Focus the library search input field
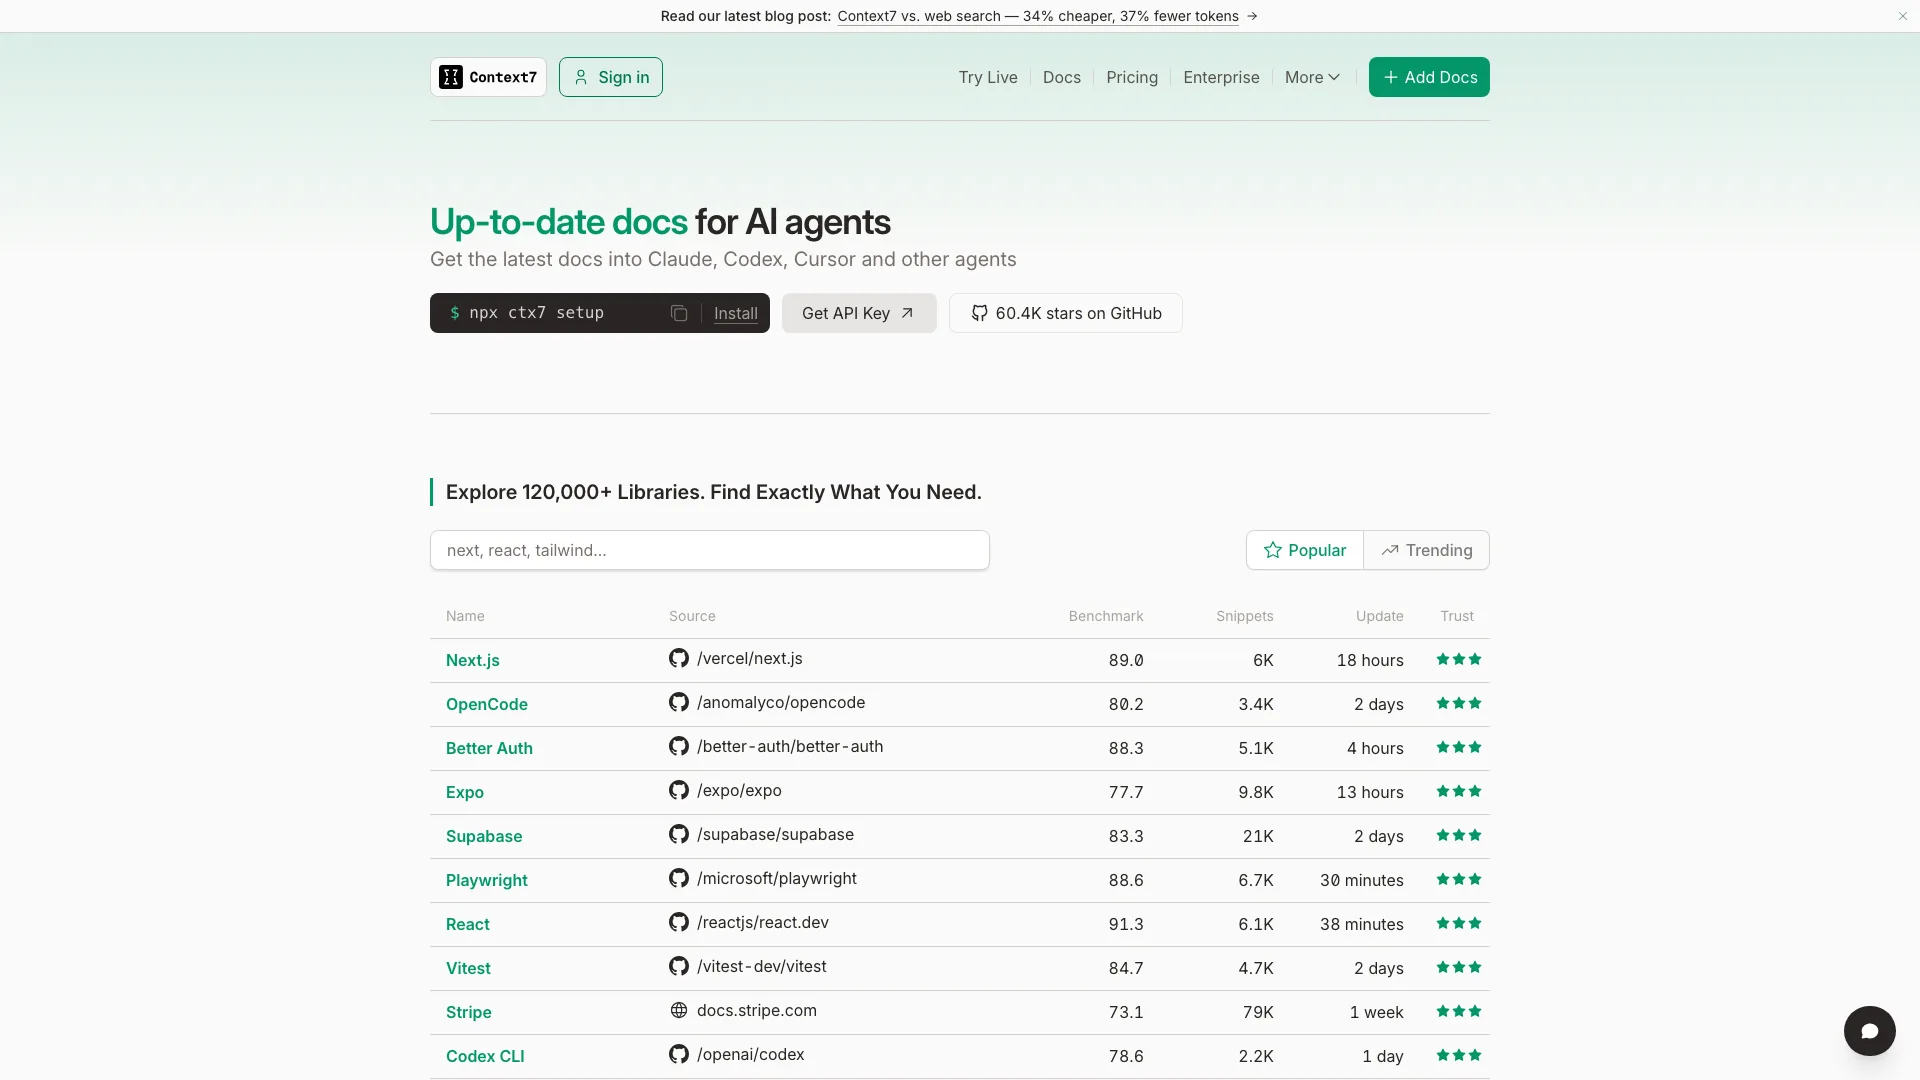Image resolution: width=1920 pixels, height=1080 pixels. [710, 550]
